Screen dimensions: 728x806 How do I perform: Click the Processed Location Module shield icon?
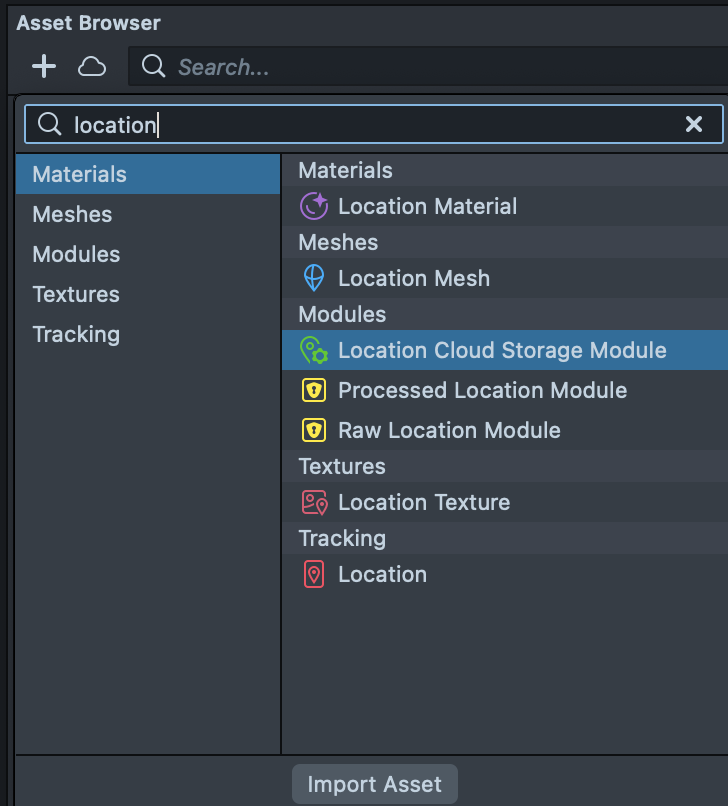click(314, 391)
